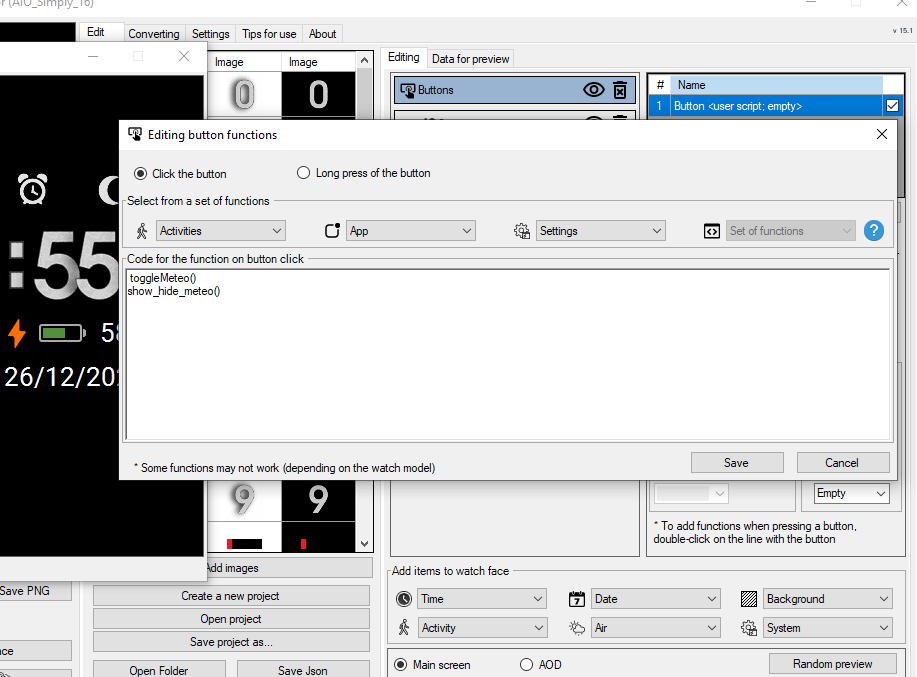
Task: Click the clock icon next to Time dropdown
Action: coord(404,599)
